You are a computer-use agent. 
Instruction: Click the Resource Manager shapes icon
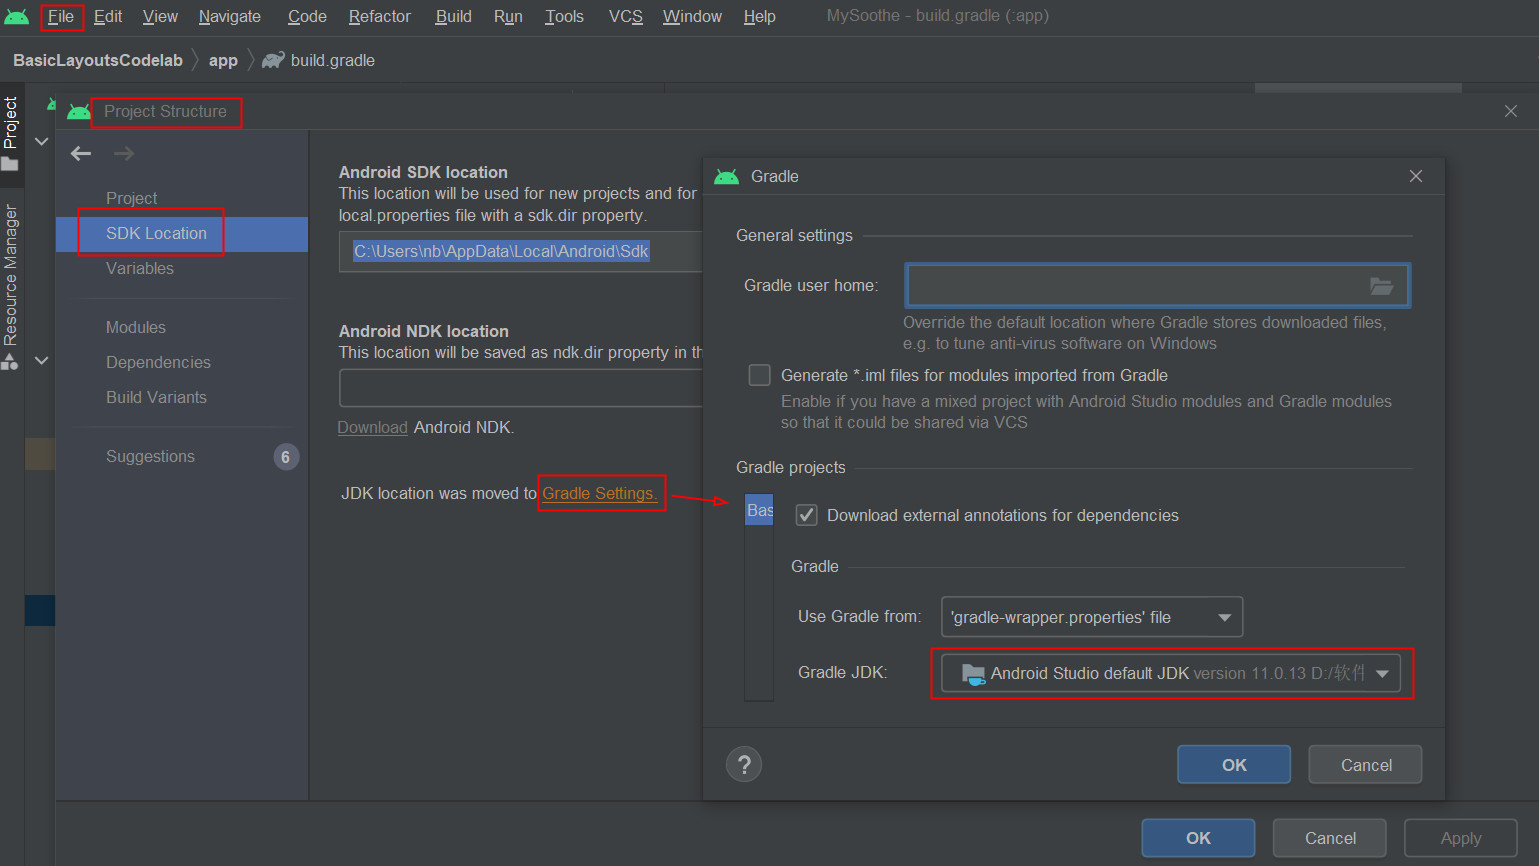10,361
